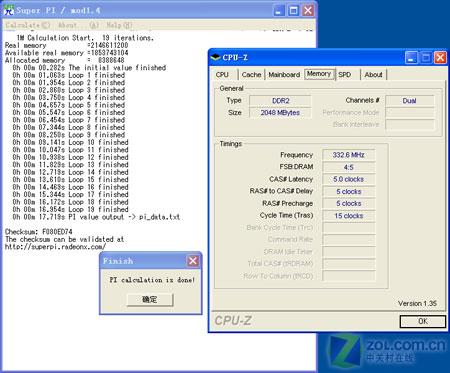This screenshot has width=450, height=373.
Task: Click the 'Loop 5 finished' line
Action: [68, 105]
